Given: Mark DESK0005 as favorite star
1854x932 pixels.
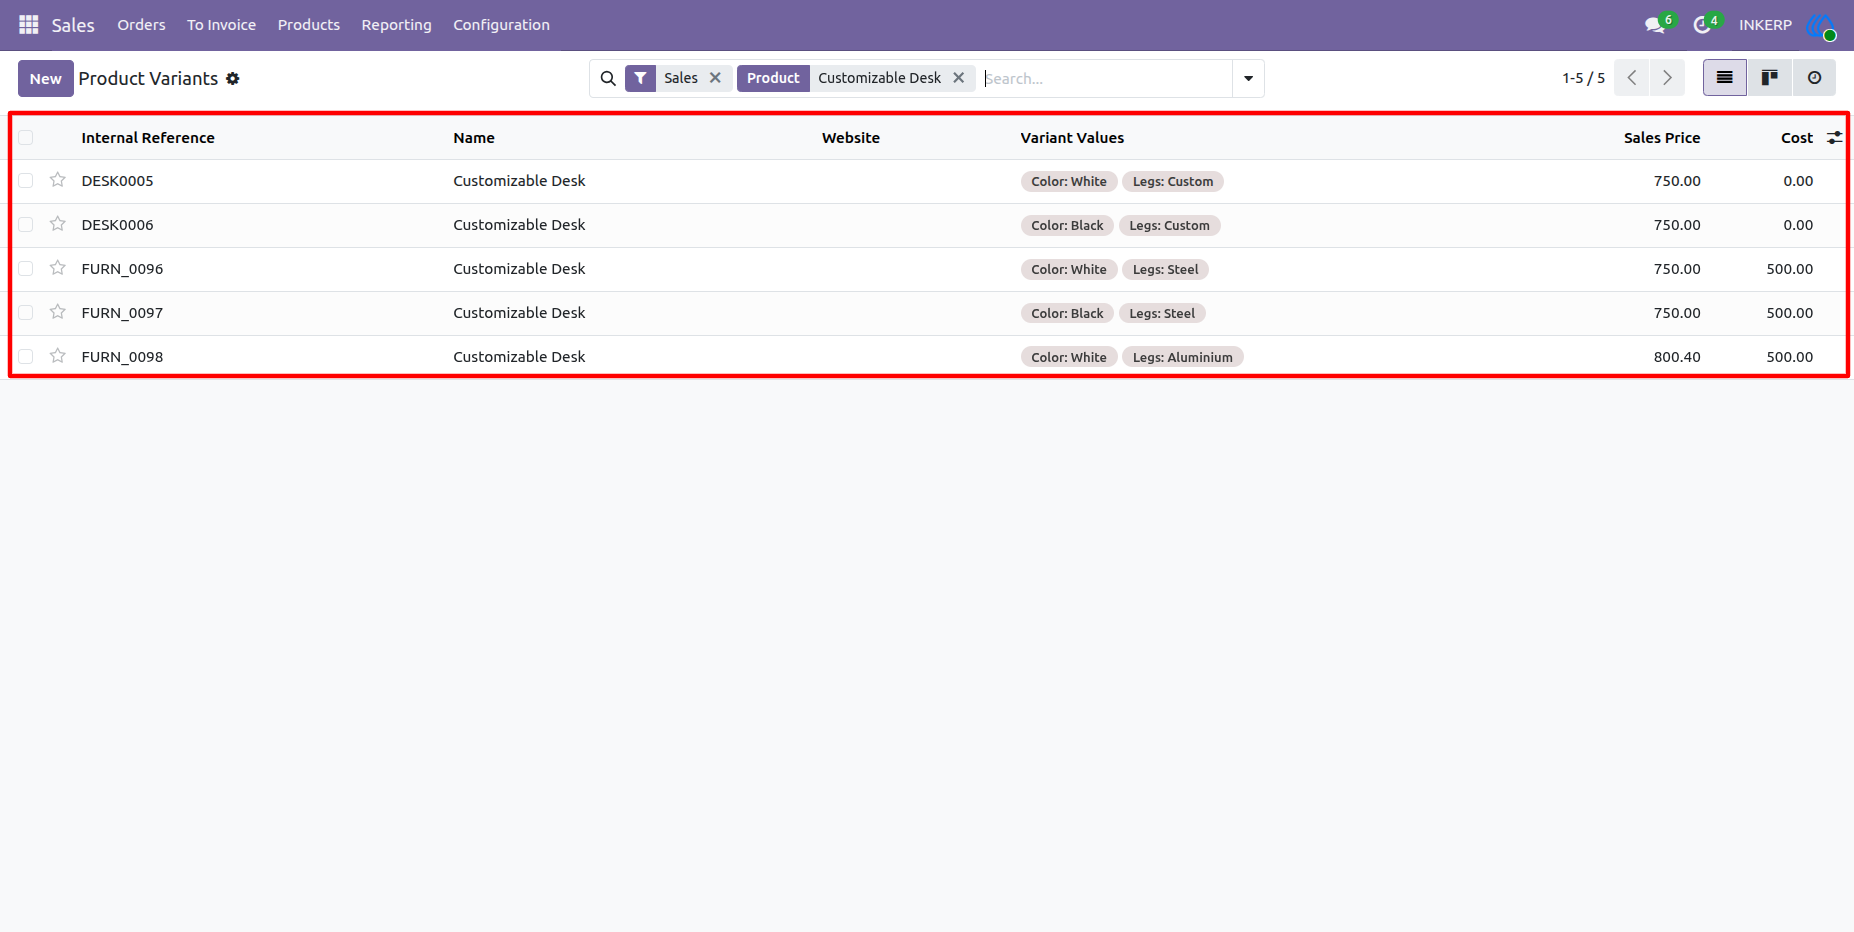Looking at the screenshot, I should coord(58,180).
